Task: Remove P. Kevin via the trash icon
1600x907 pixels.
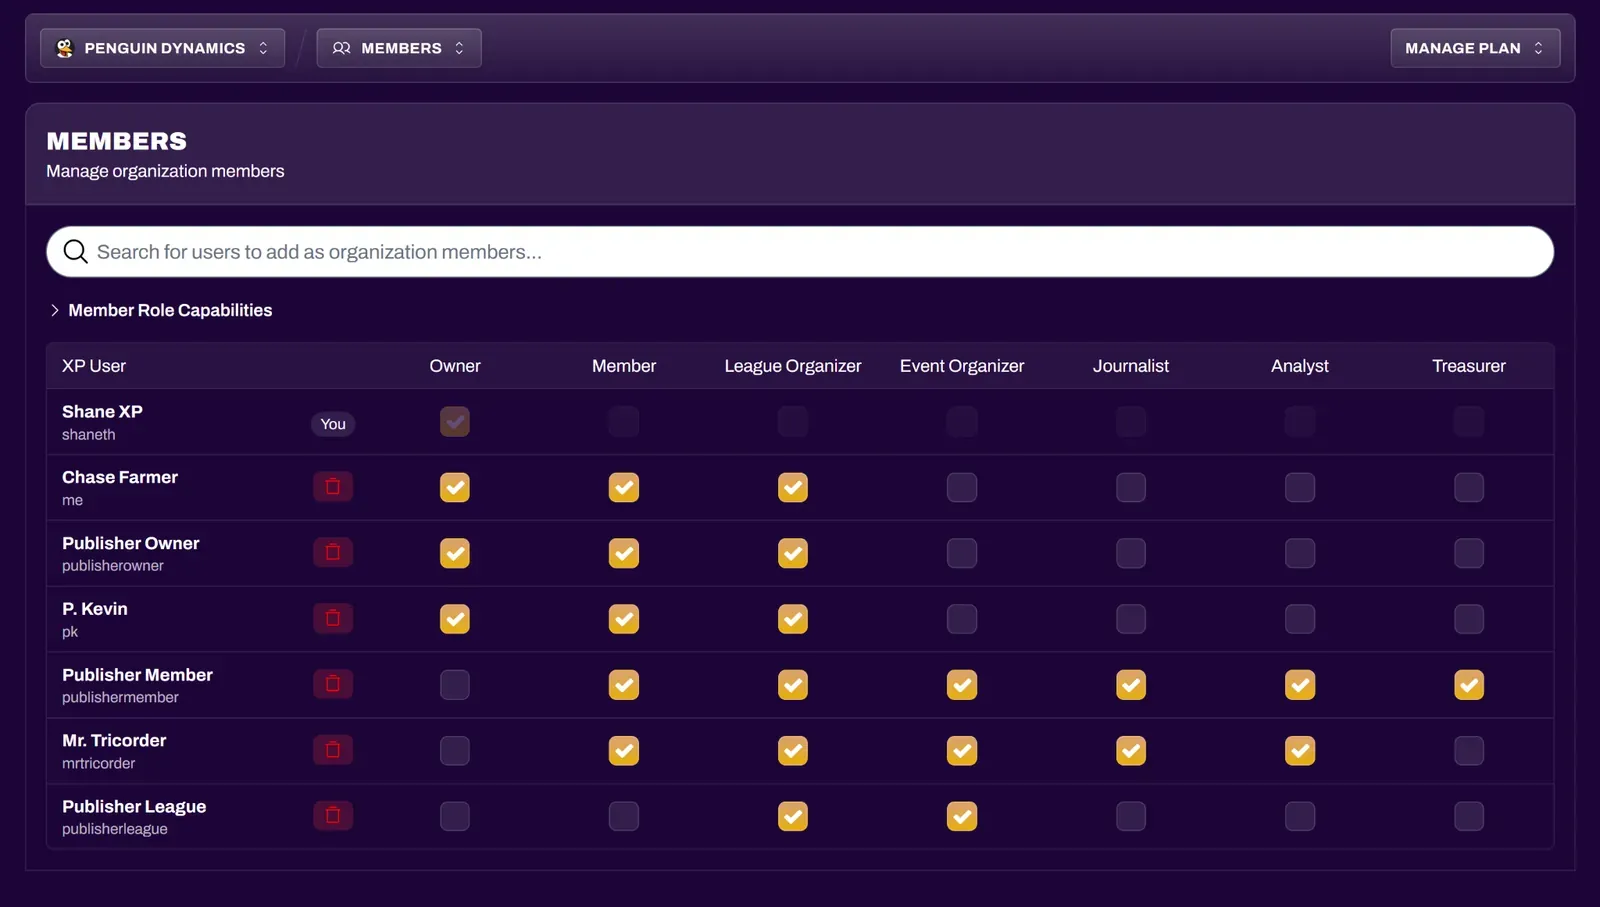Action: pyautogui.click(x=333, y=618)
